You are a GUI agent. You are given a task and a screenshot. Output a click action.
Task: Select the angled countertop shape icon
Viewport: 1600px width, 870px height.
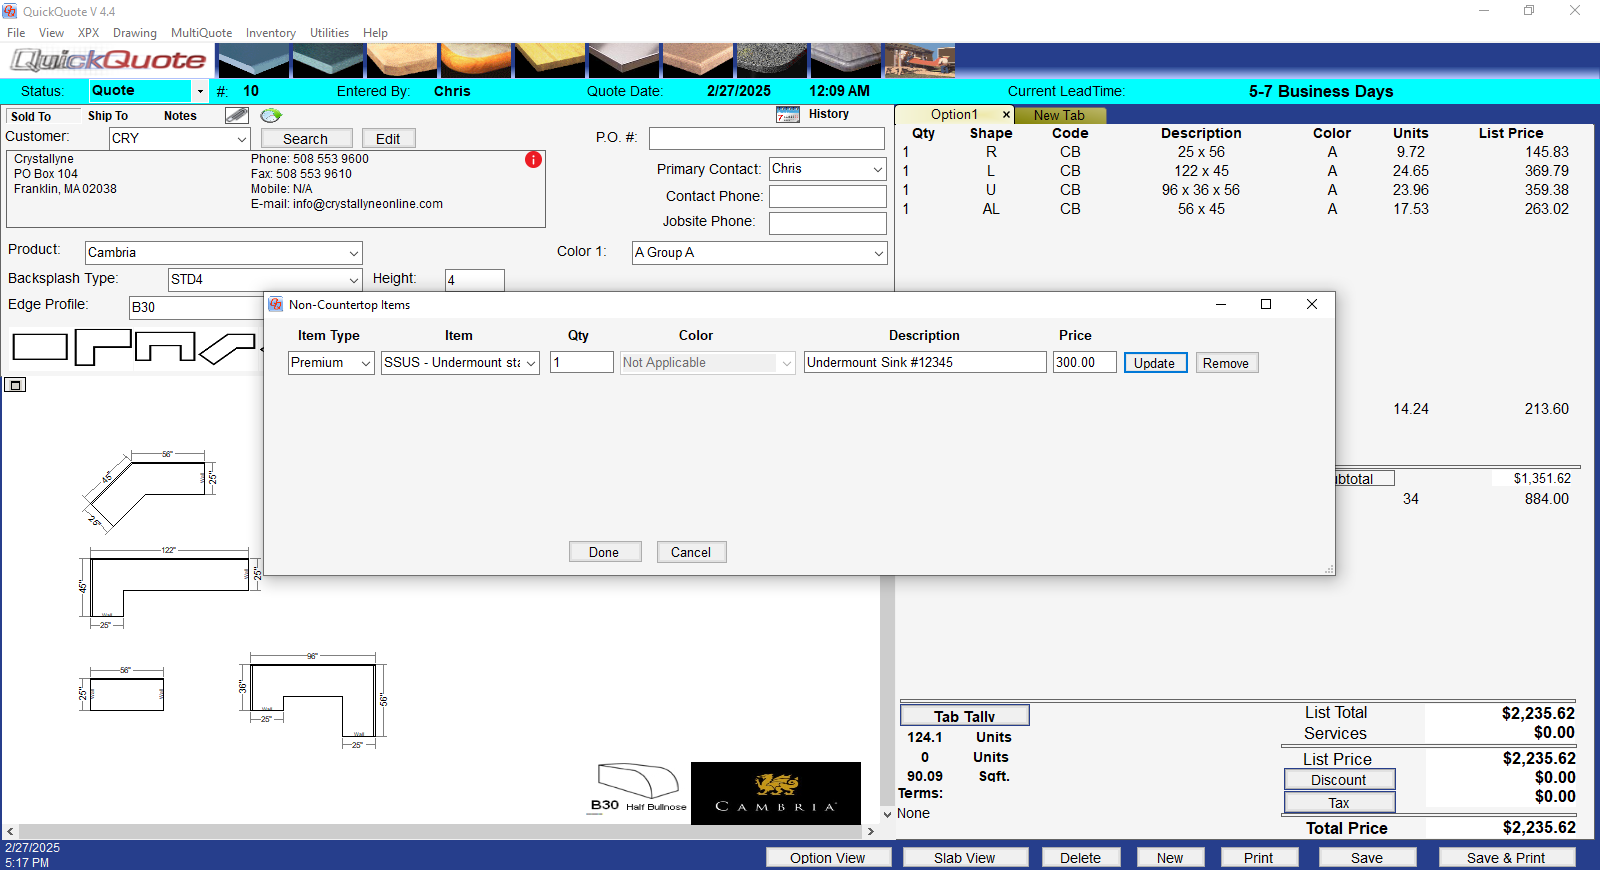coord(227,348)
